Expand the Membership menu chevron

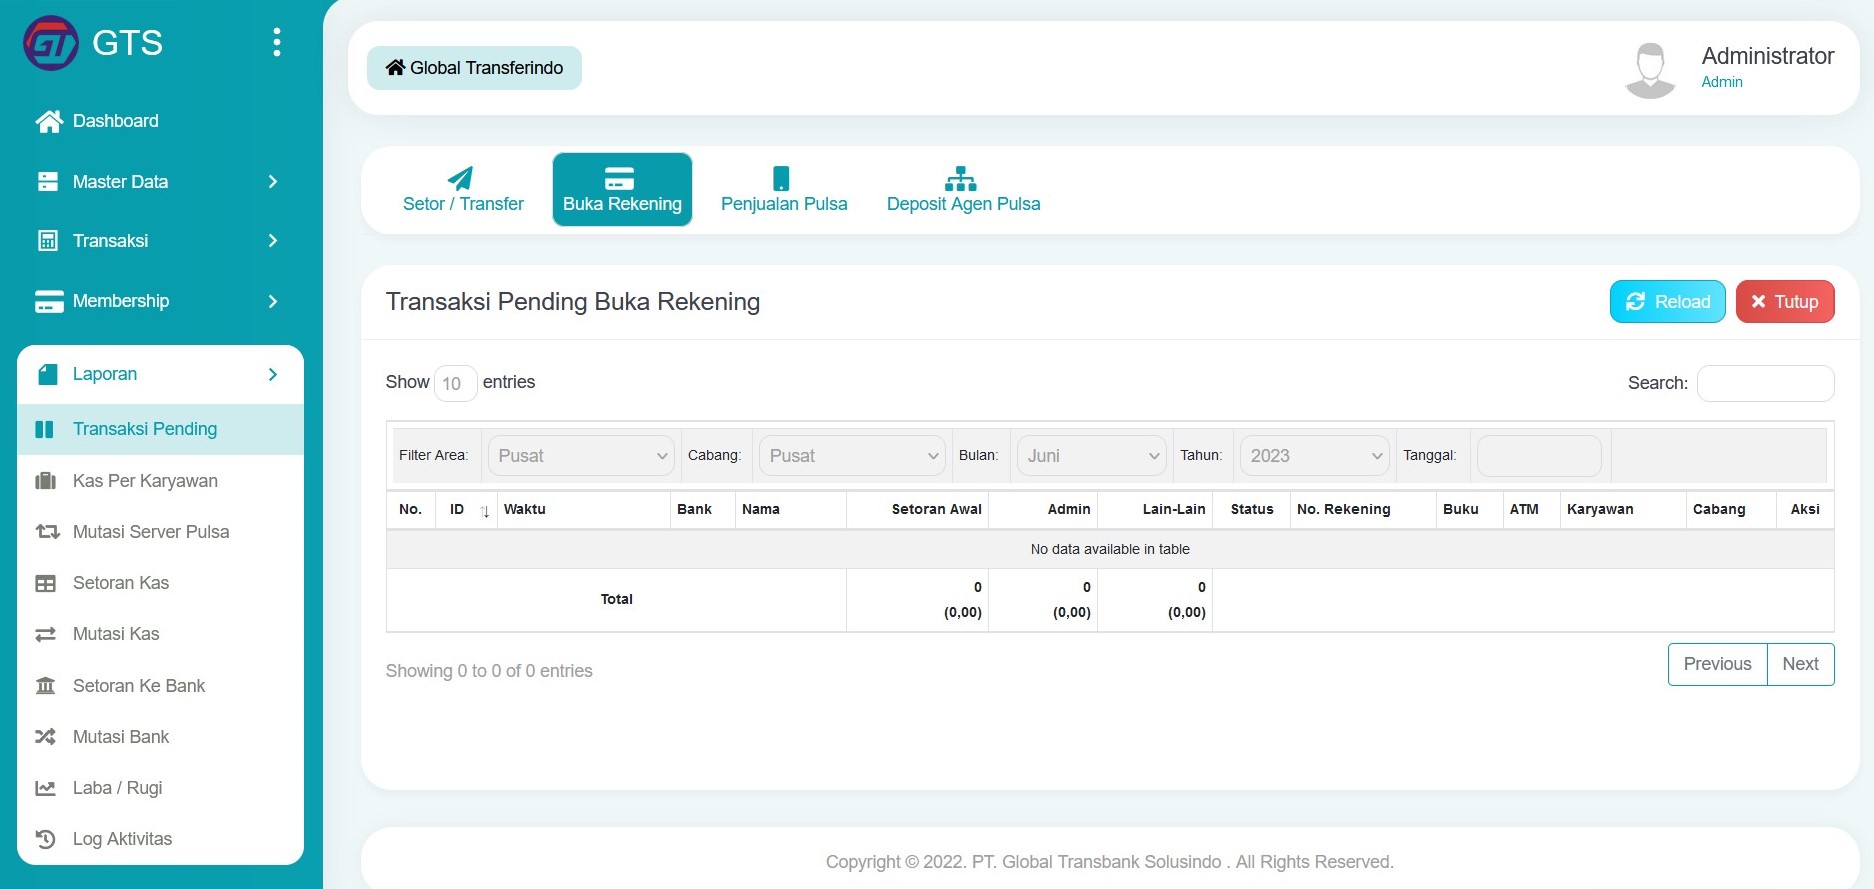(273, 301)
